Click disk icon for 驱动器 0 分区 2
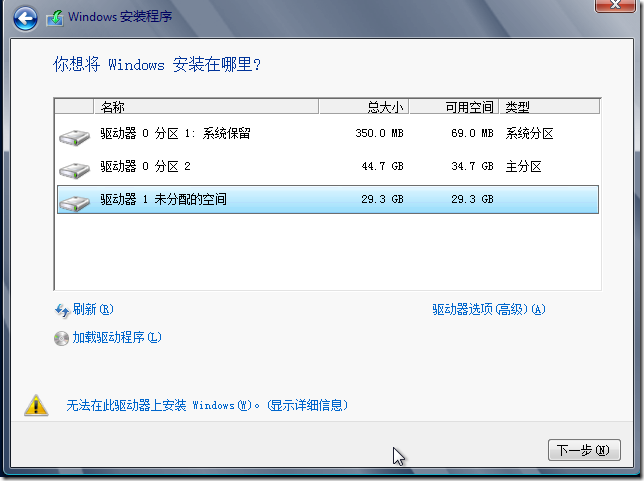644x481 pixels. [74, 170]
